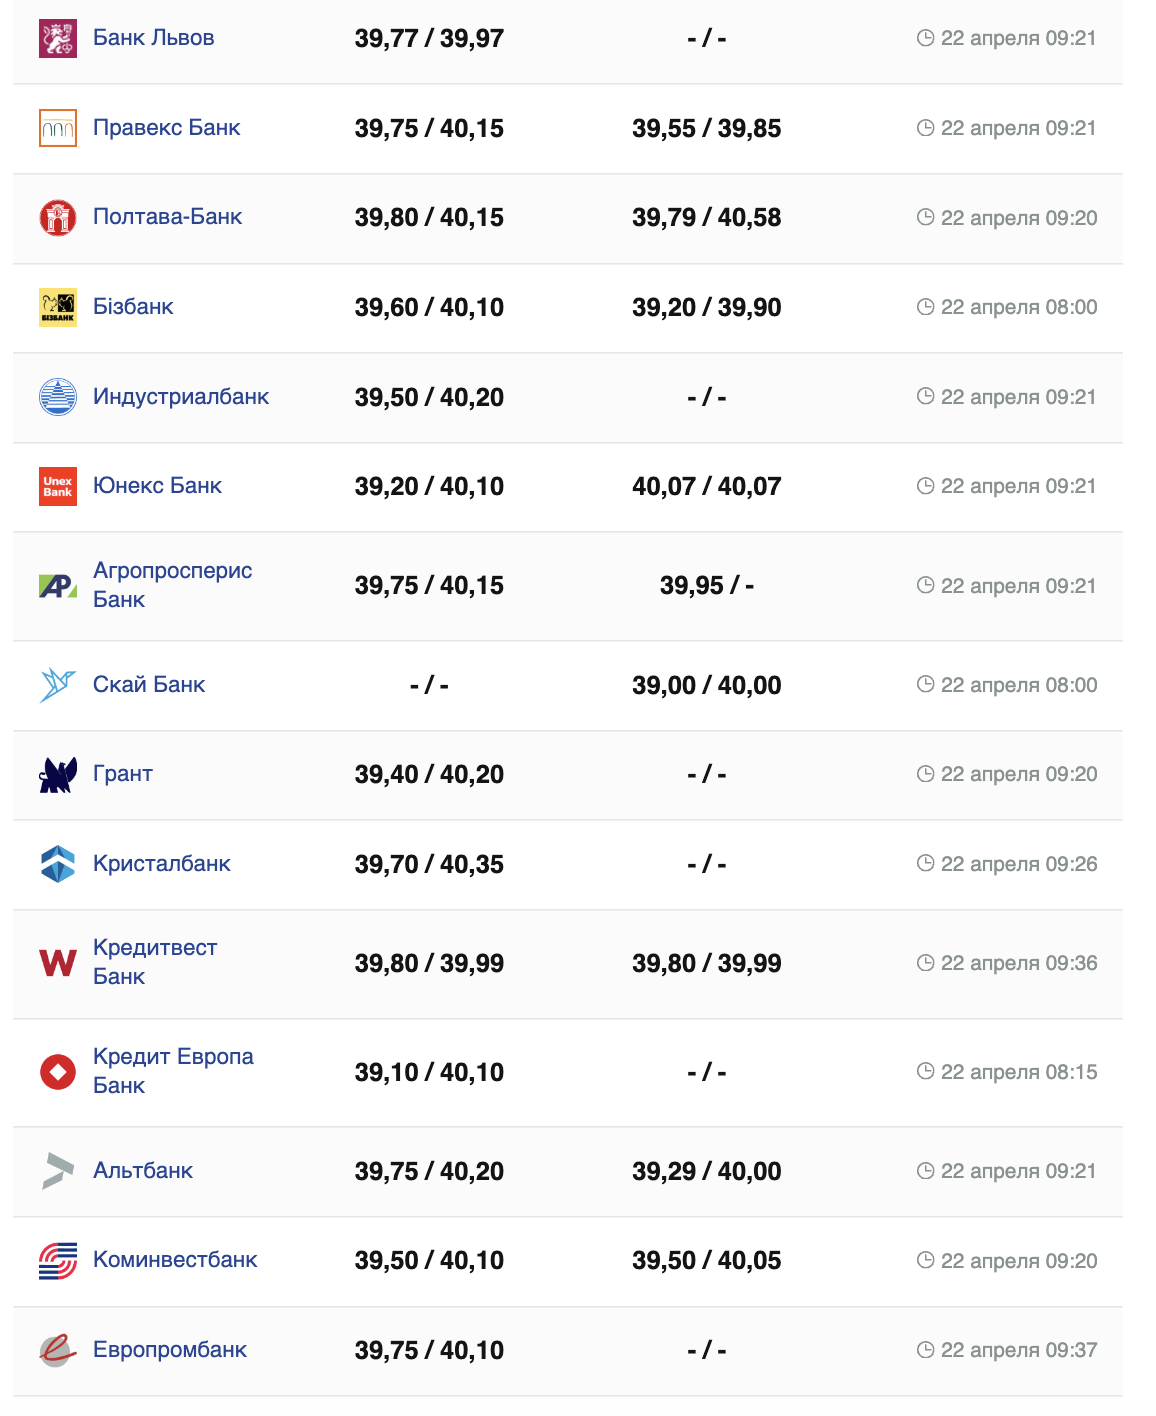Click the Полтава-Банк red logo
The image size is (1156, 1416).
tap(58, 218)
